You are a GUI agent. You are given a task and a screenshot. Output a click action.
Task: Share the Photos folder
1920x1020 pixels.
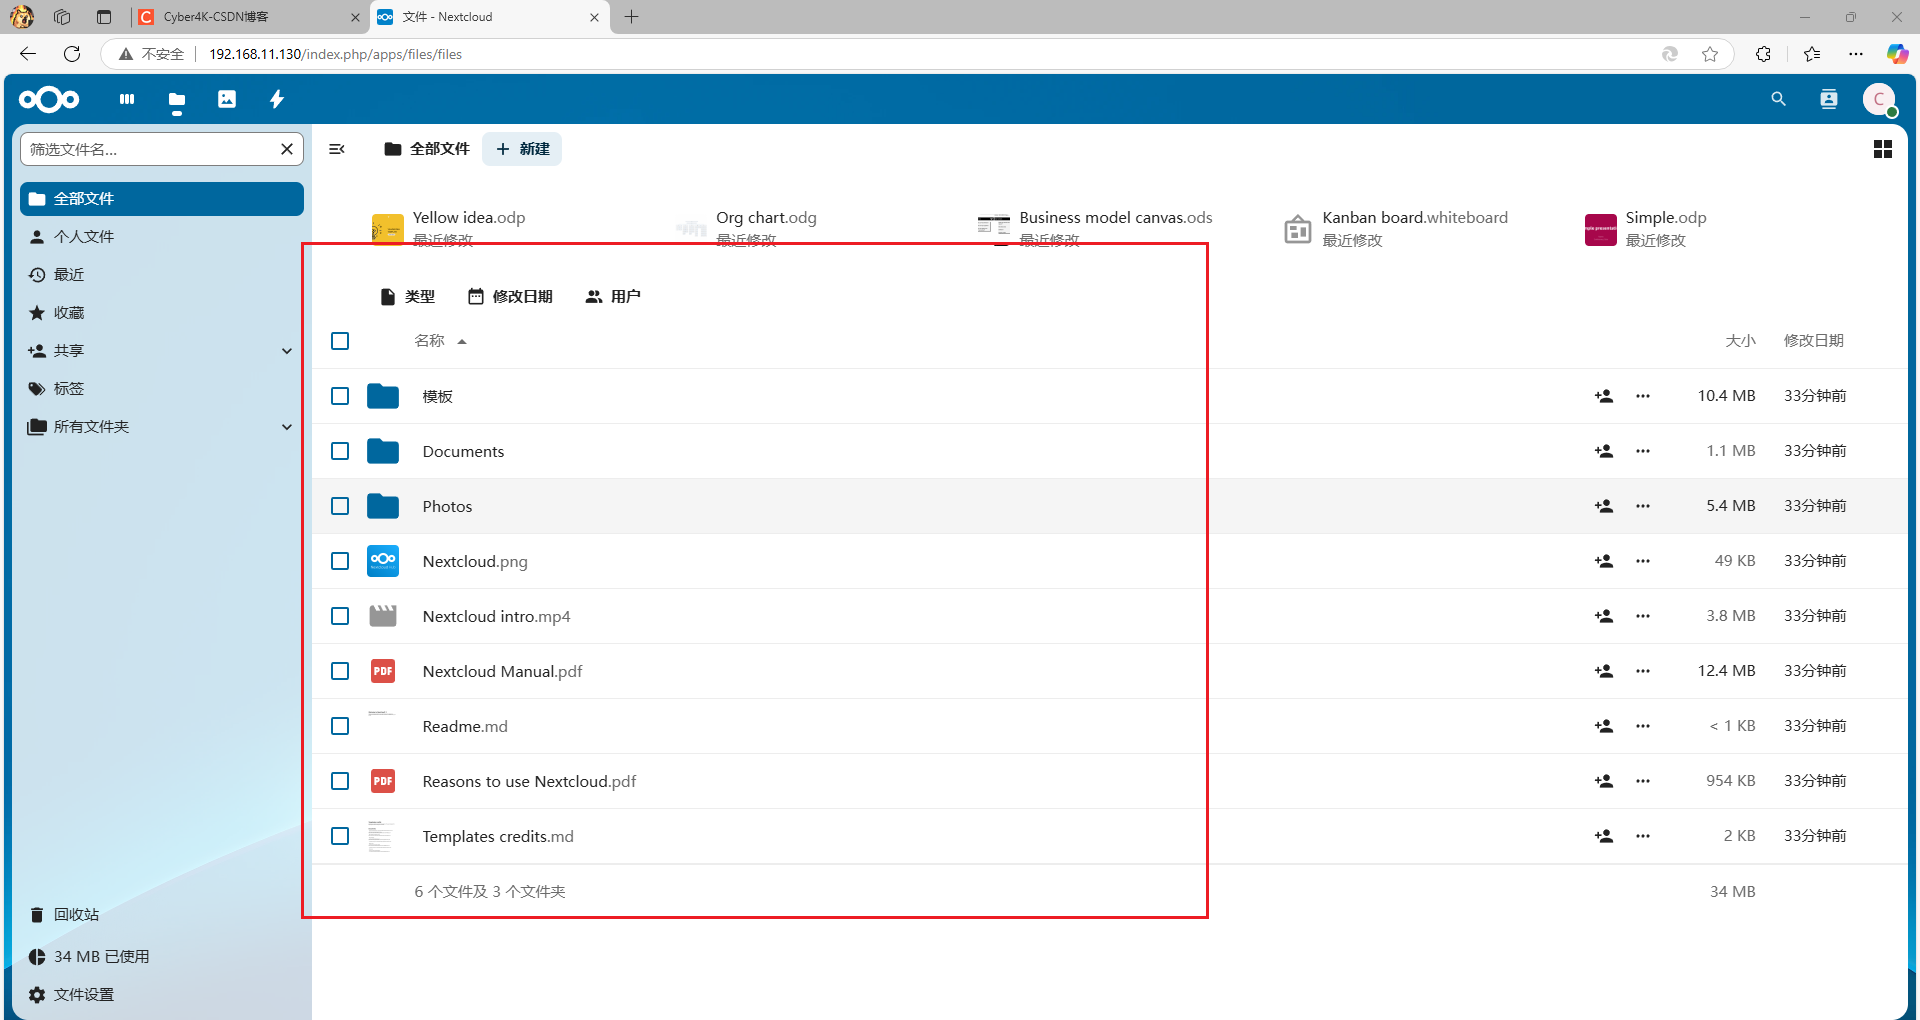coord(1604,506)
